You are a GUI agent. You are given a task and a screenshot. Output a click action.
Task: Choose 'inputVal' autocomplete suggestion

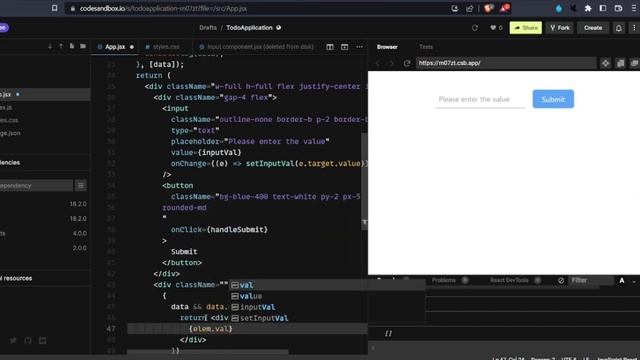point(327,307)
